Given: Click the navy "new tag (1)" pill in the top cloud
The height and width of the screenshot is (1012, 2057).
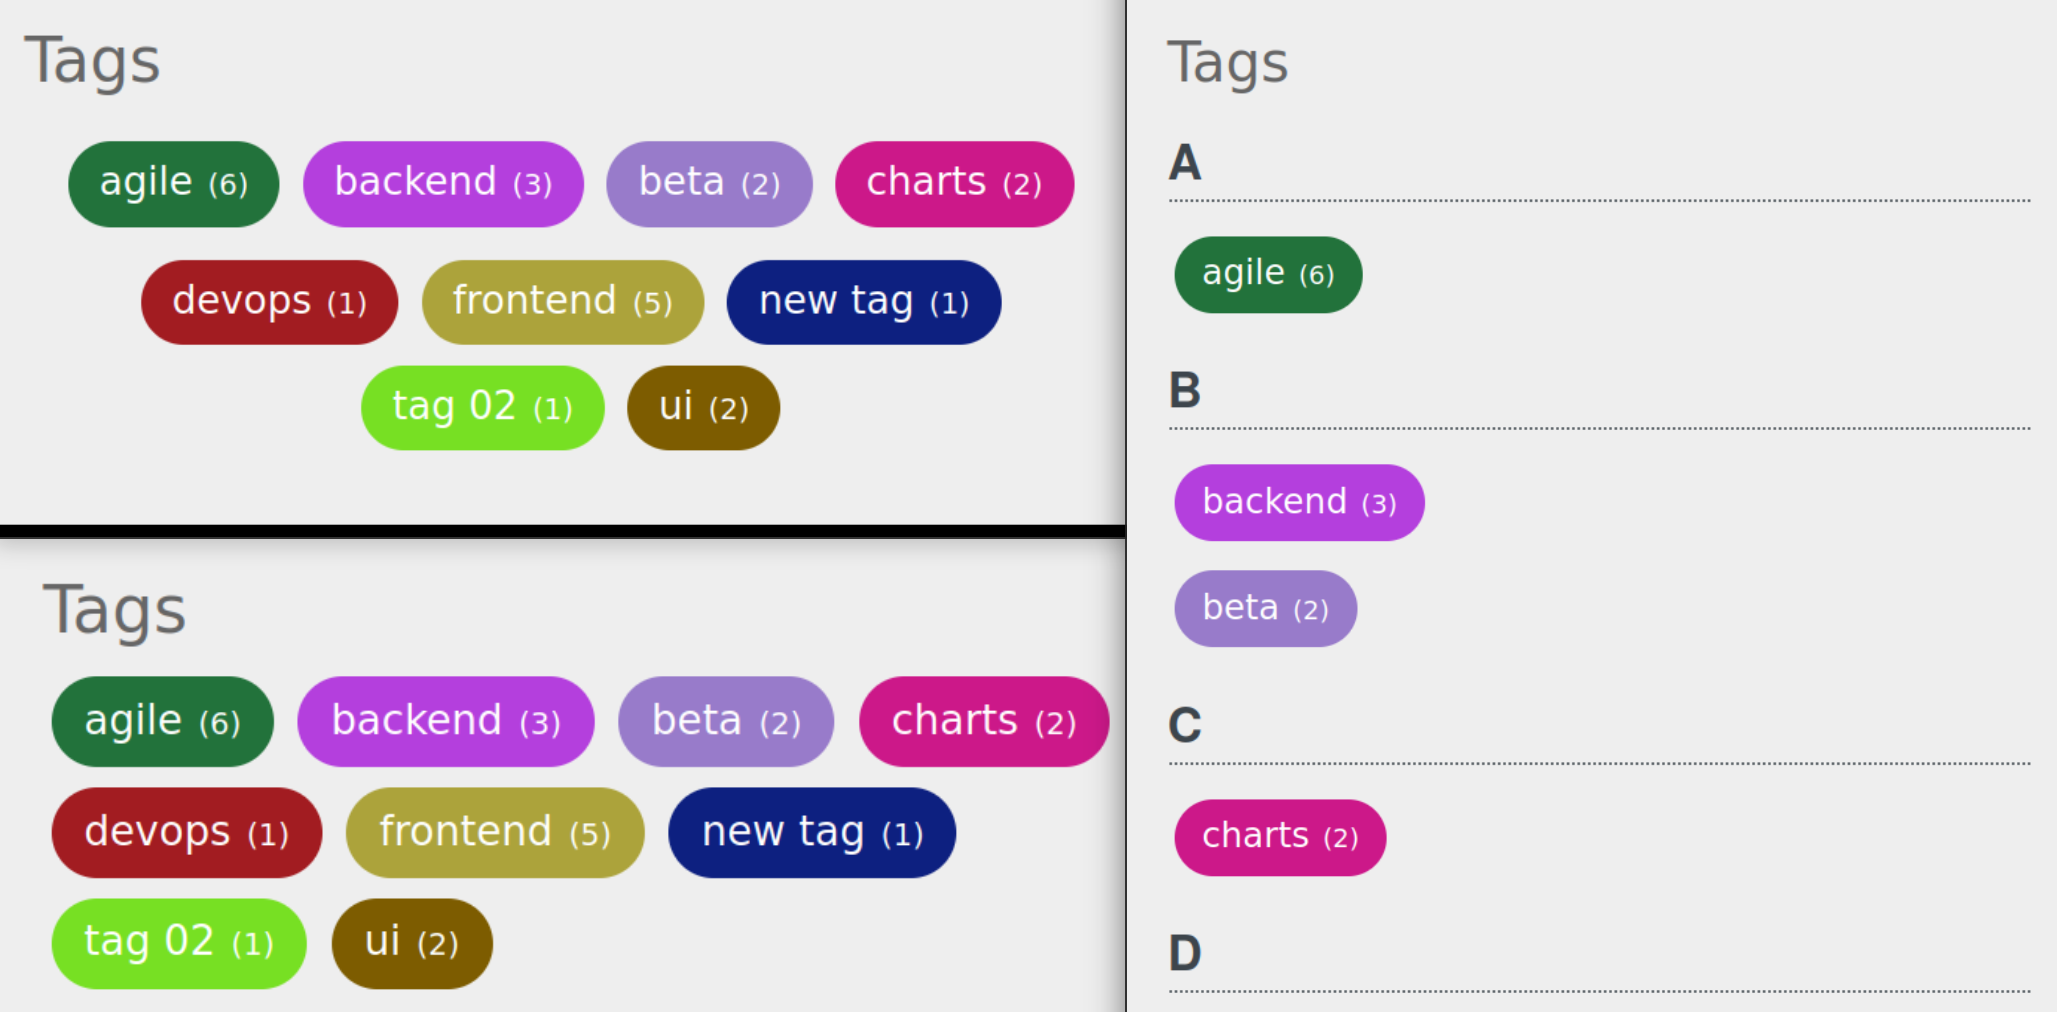Looking at the screenshot, I should (863, 302).
